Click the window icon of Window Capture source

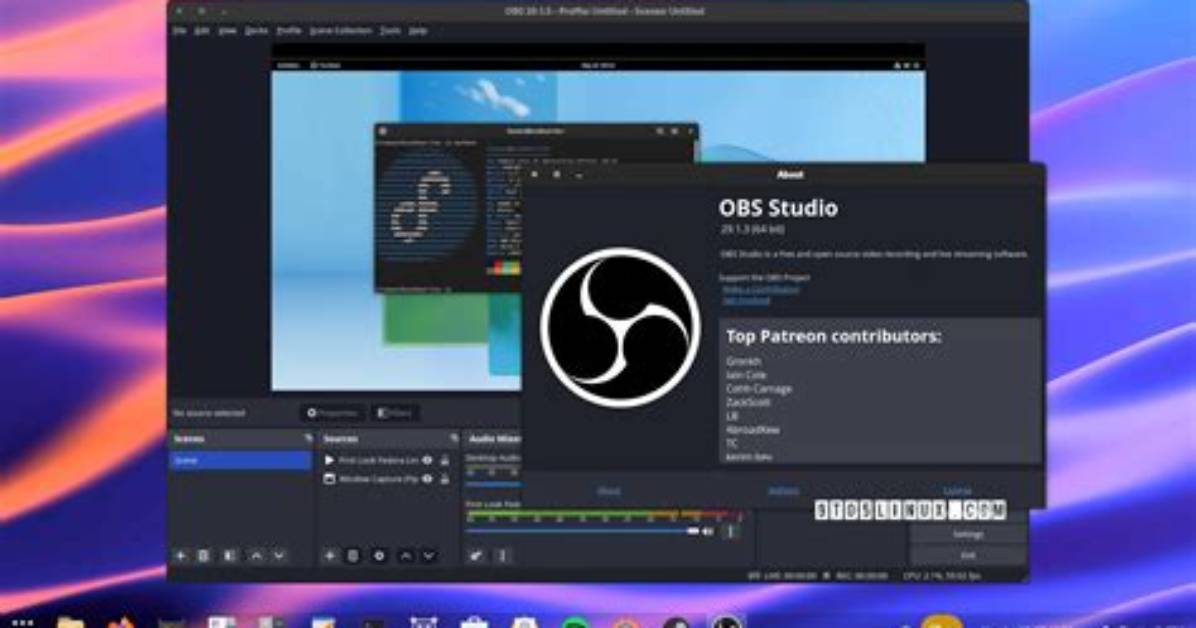point(329,479)
